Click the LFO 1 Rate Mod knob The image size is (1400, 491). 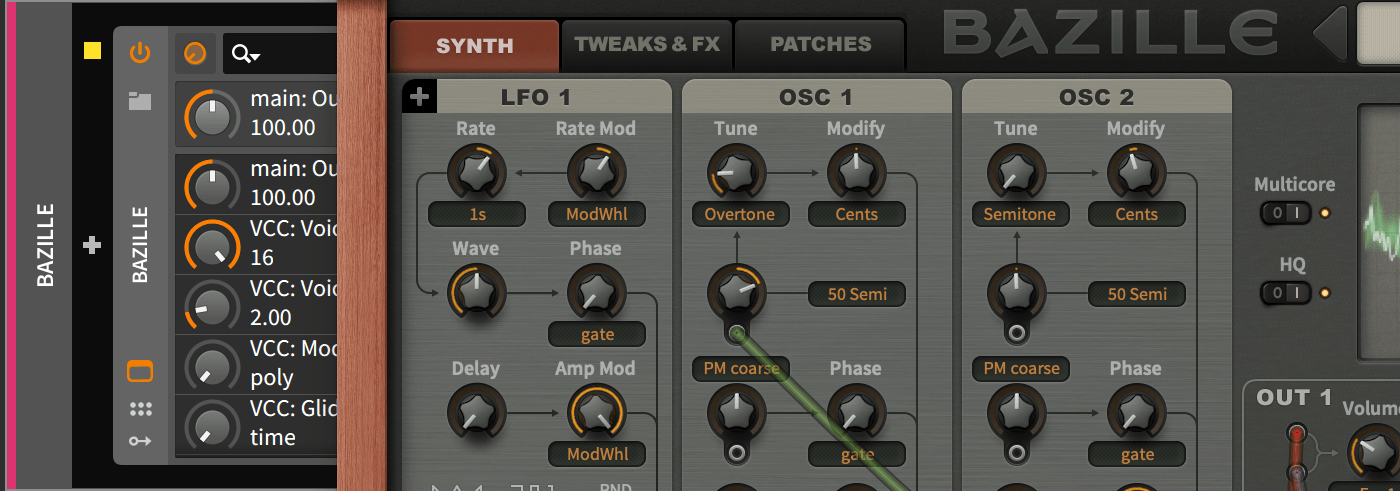[x=597, y=172]
